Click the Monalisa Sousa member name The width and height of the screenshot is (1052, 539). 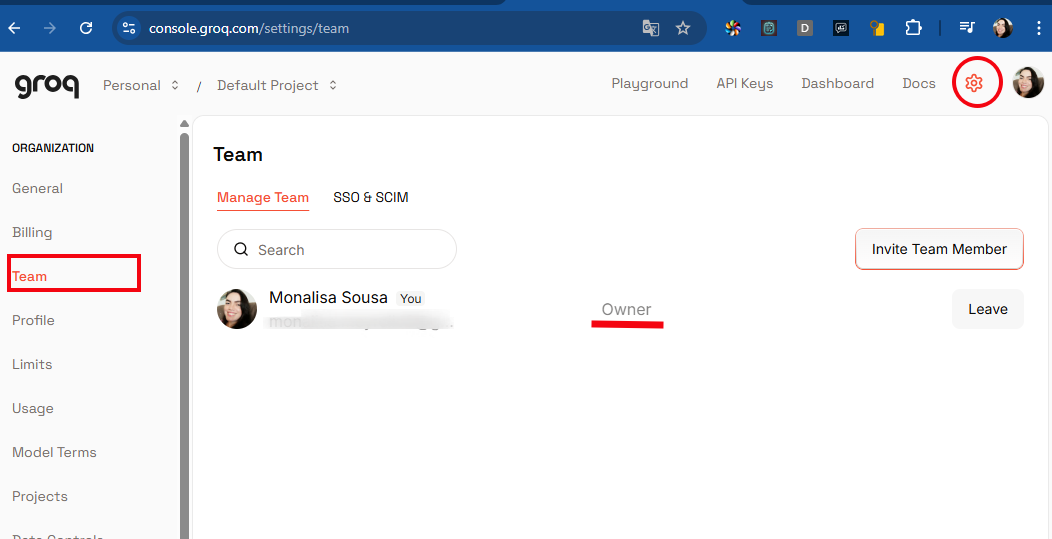pyautogui.click(x=328, y=297)
